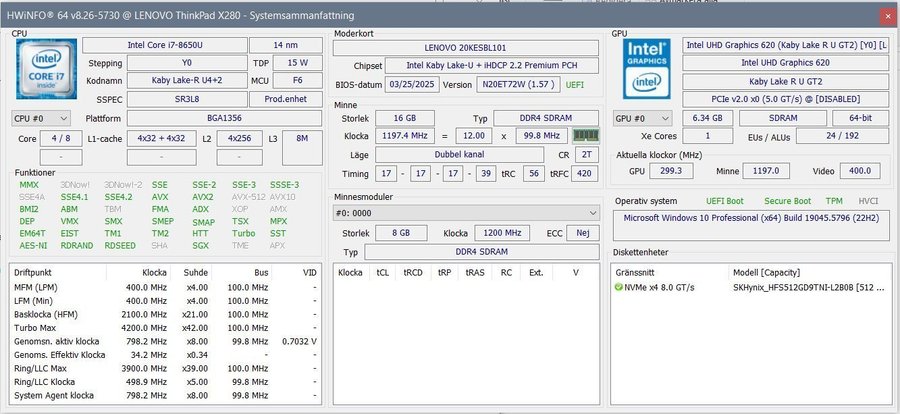Close the HWiNFO summary window
Viewport: 900px width, 414px height.
(887, 17)
